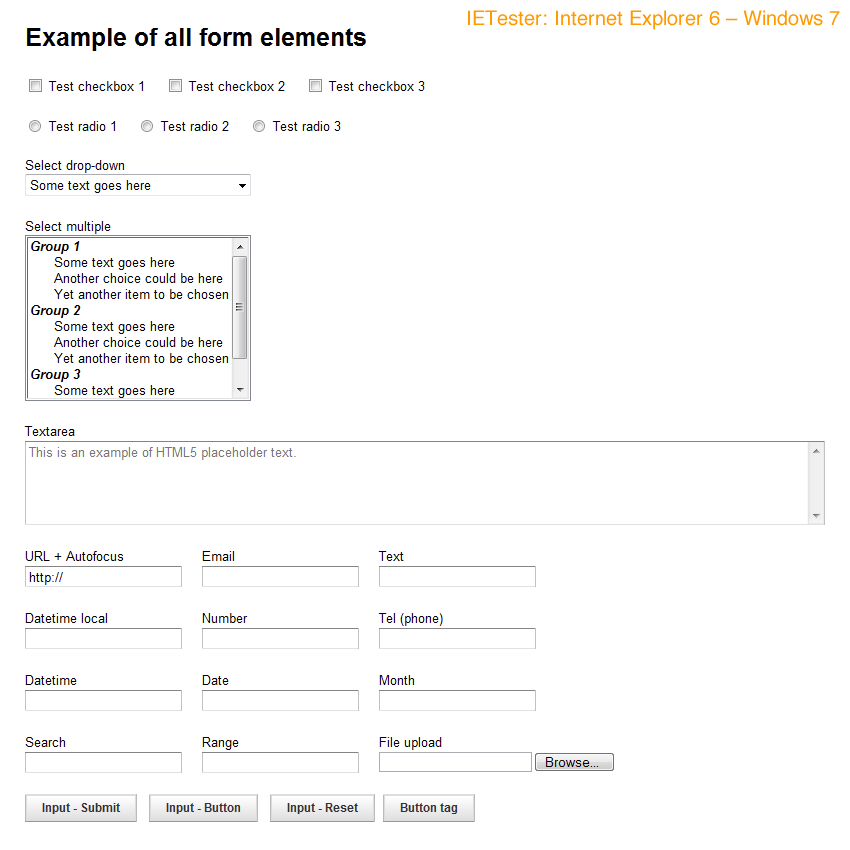
Task: Select 'Another choice could be here' under Group 1
Action: 138,278
